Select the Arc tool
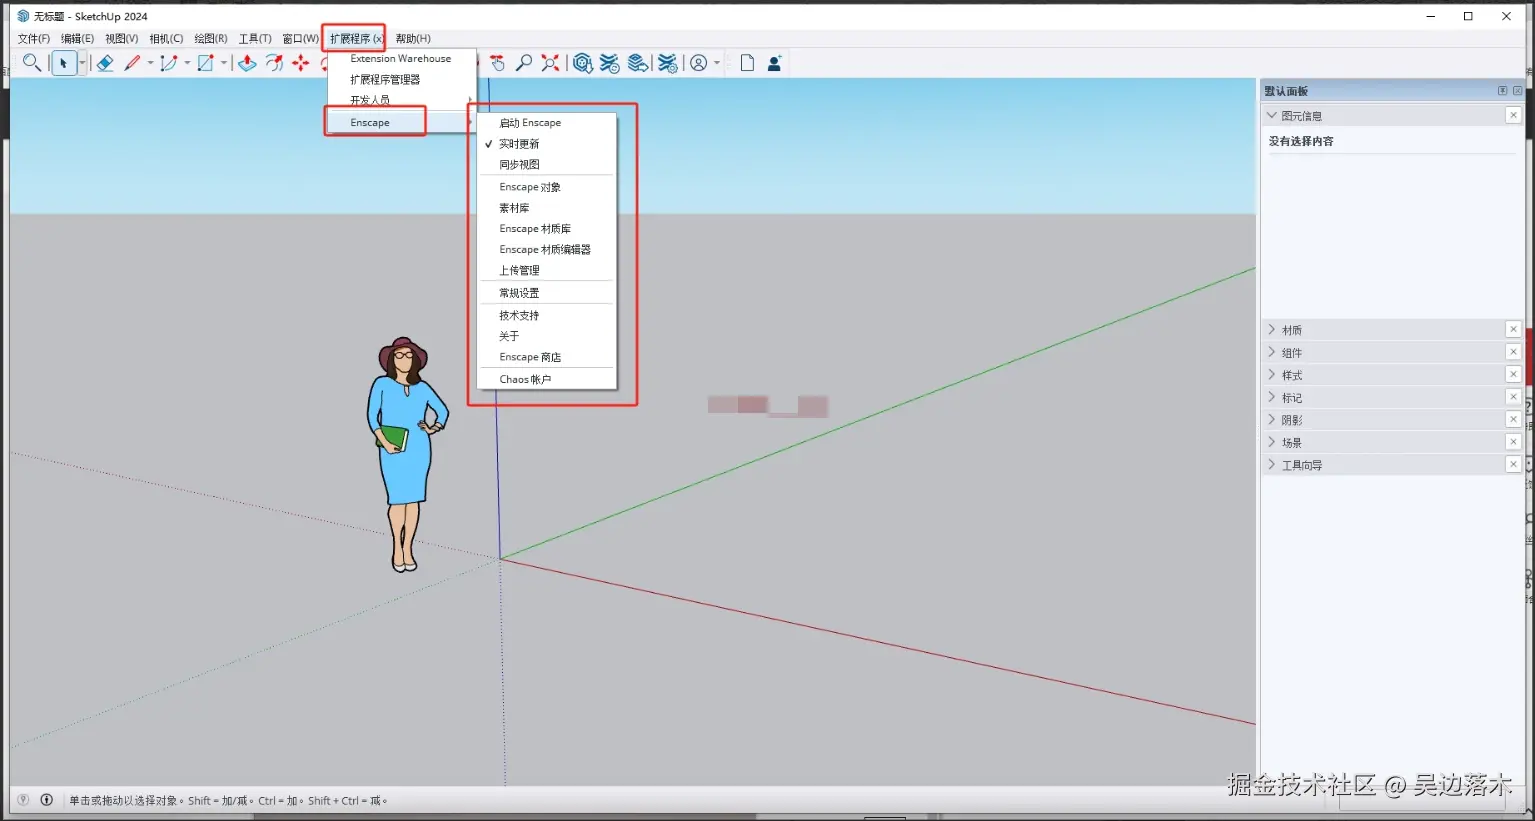 (169, 63)
